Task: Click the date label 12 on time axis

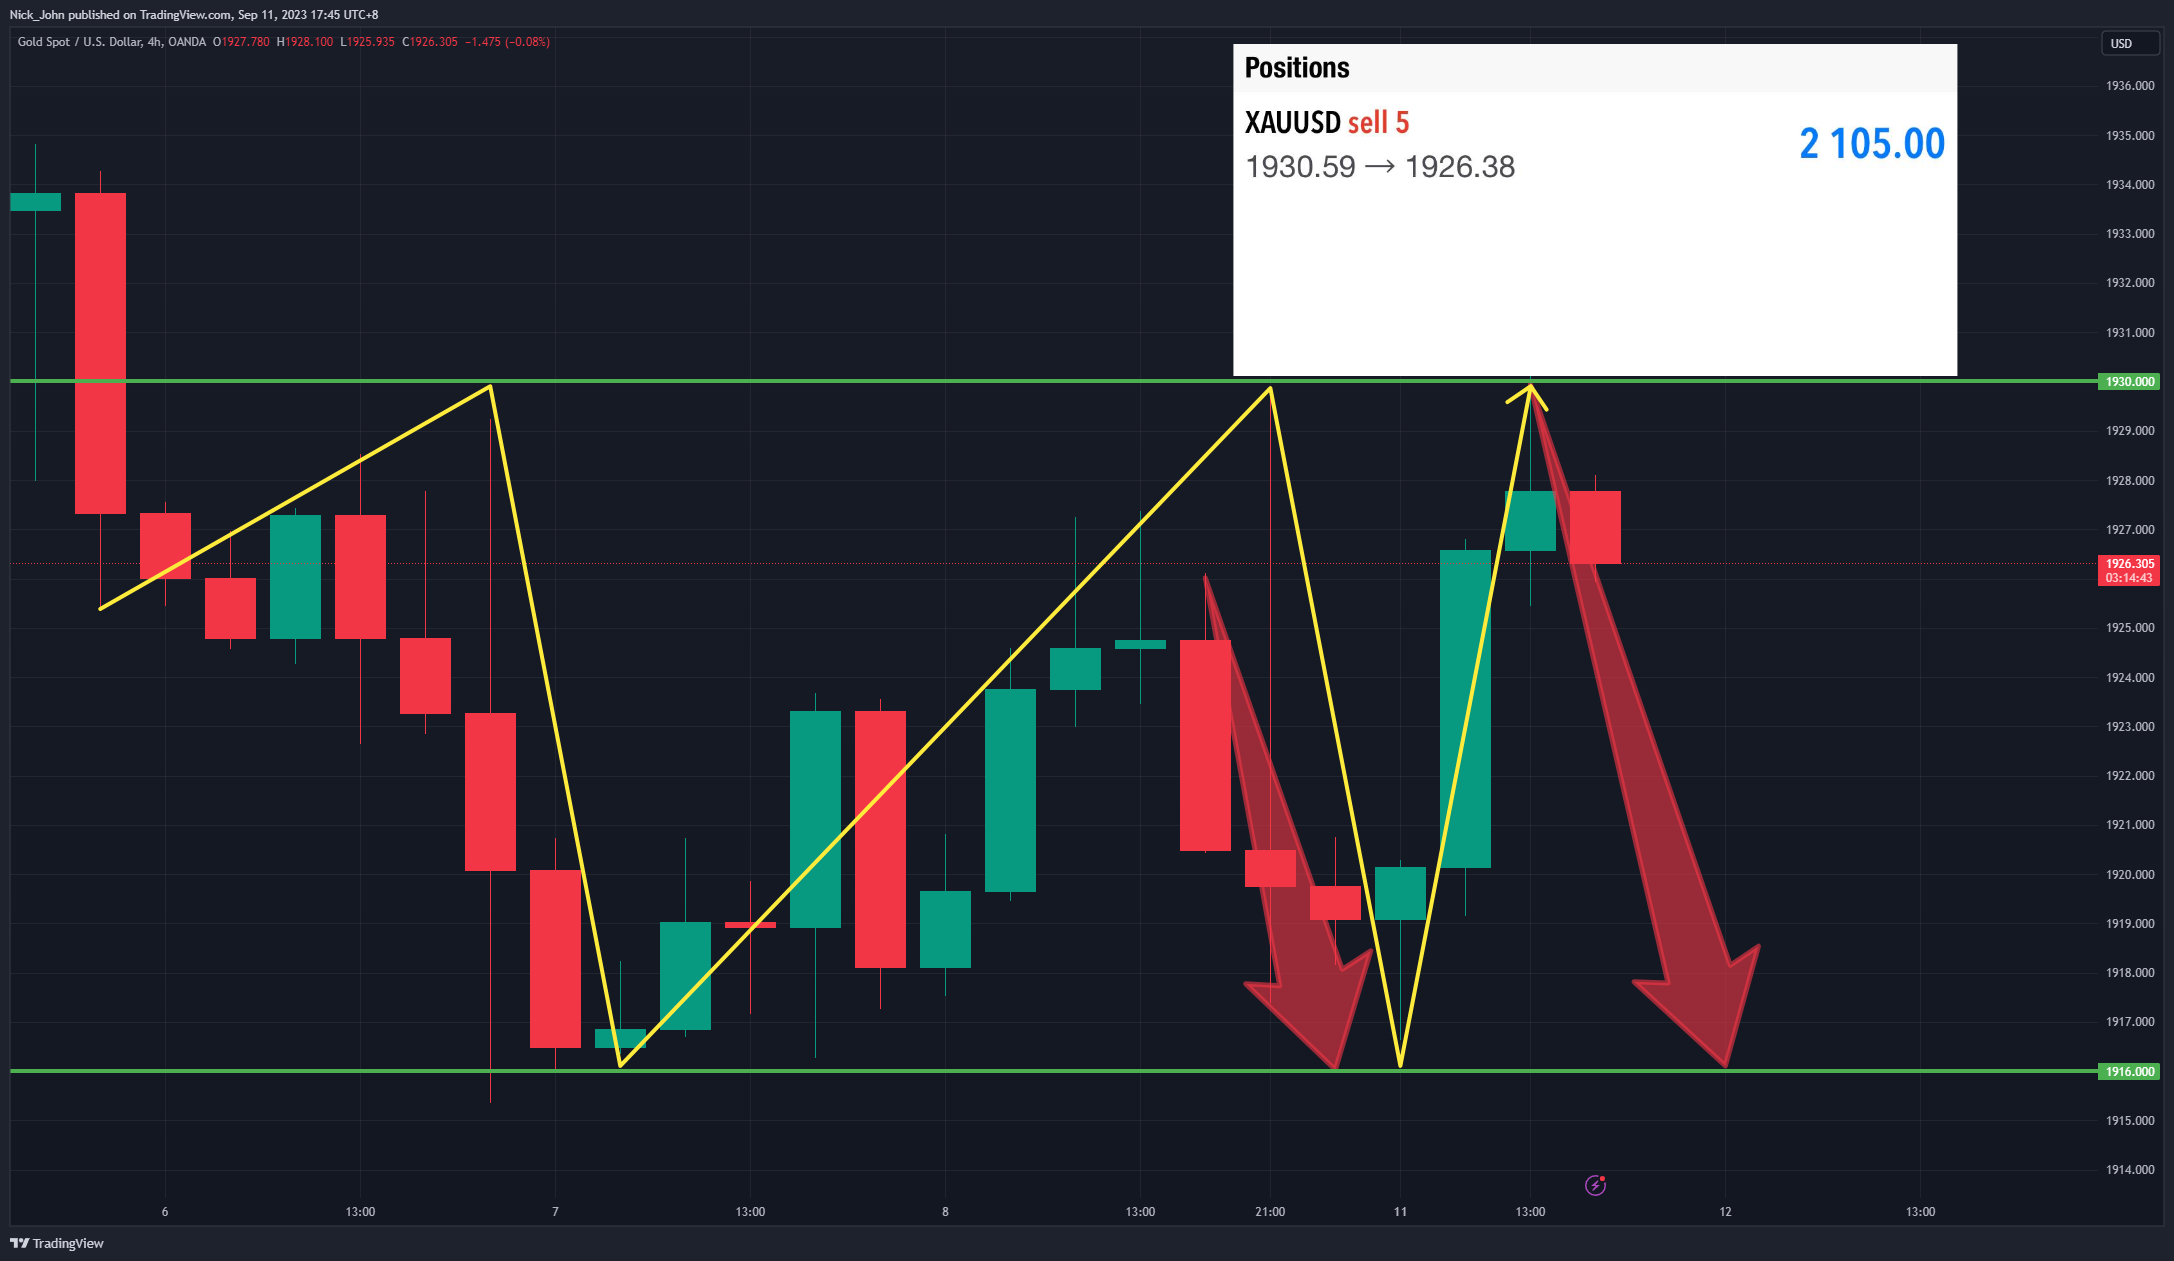Action: (1725, 1212)
